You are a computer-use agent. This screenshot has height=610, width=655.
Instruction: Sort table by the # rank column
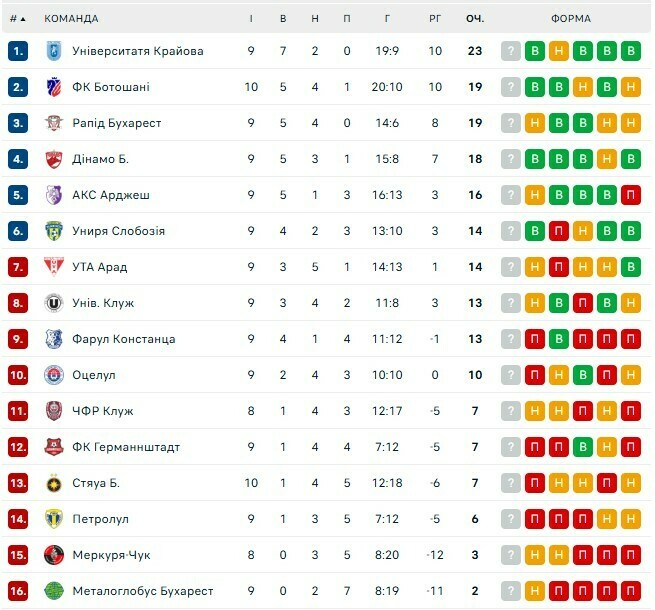(x=17, y=18)
